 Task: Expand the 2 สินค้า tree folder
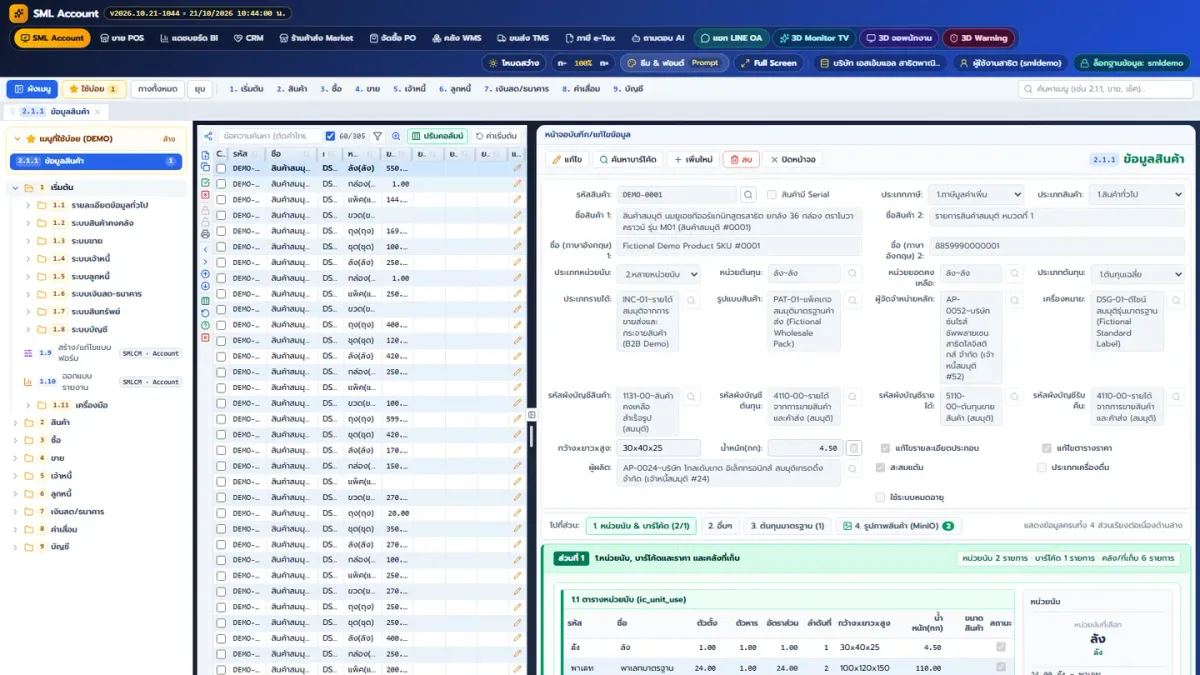pyautogui.click(x=16, y=422)
